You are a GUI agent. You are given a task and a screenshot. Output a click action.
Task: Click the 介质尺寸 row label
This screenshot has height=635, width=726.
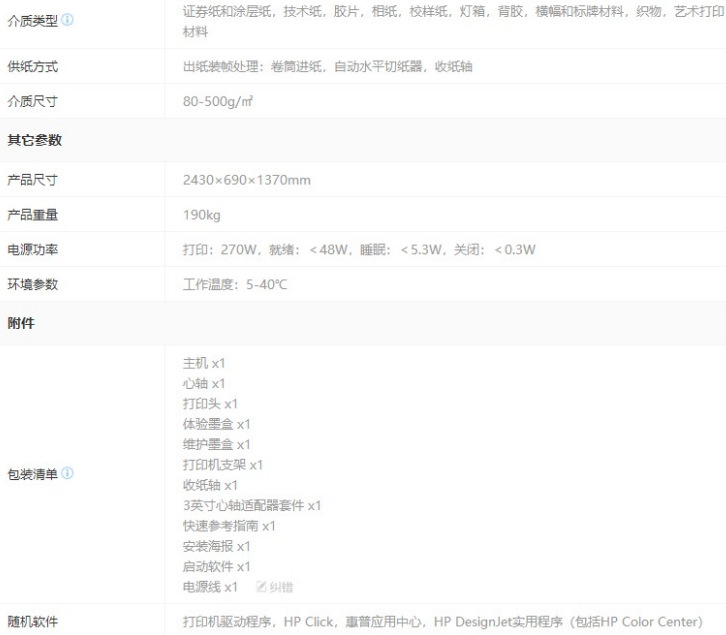click(x=32, y=101)
